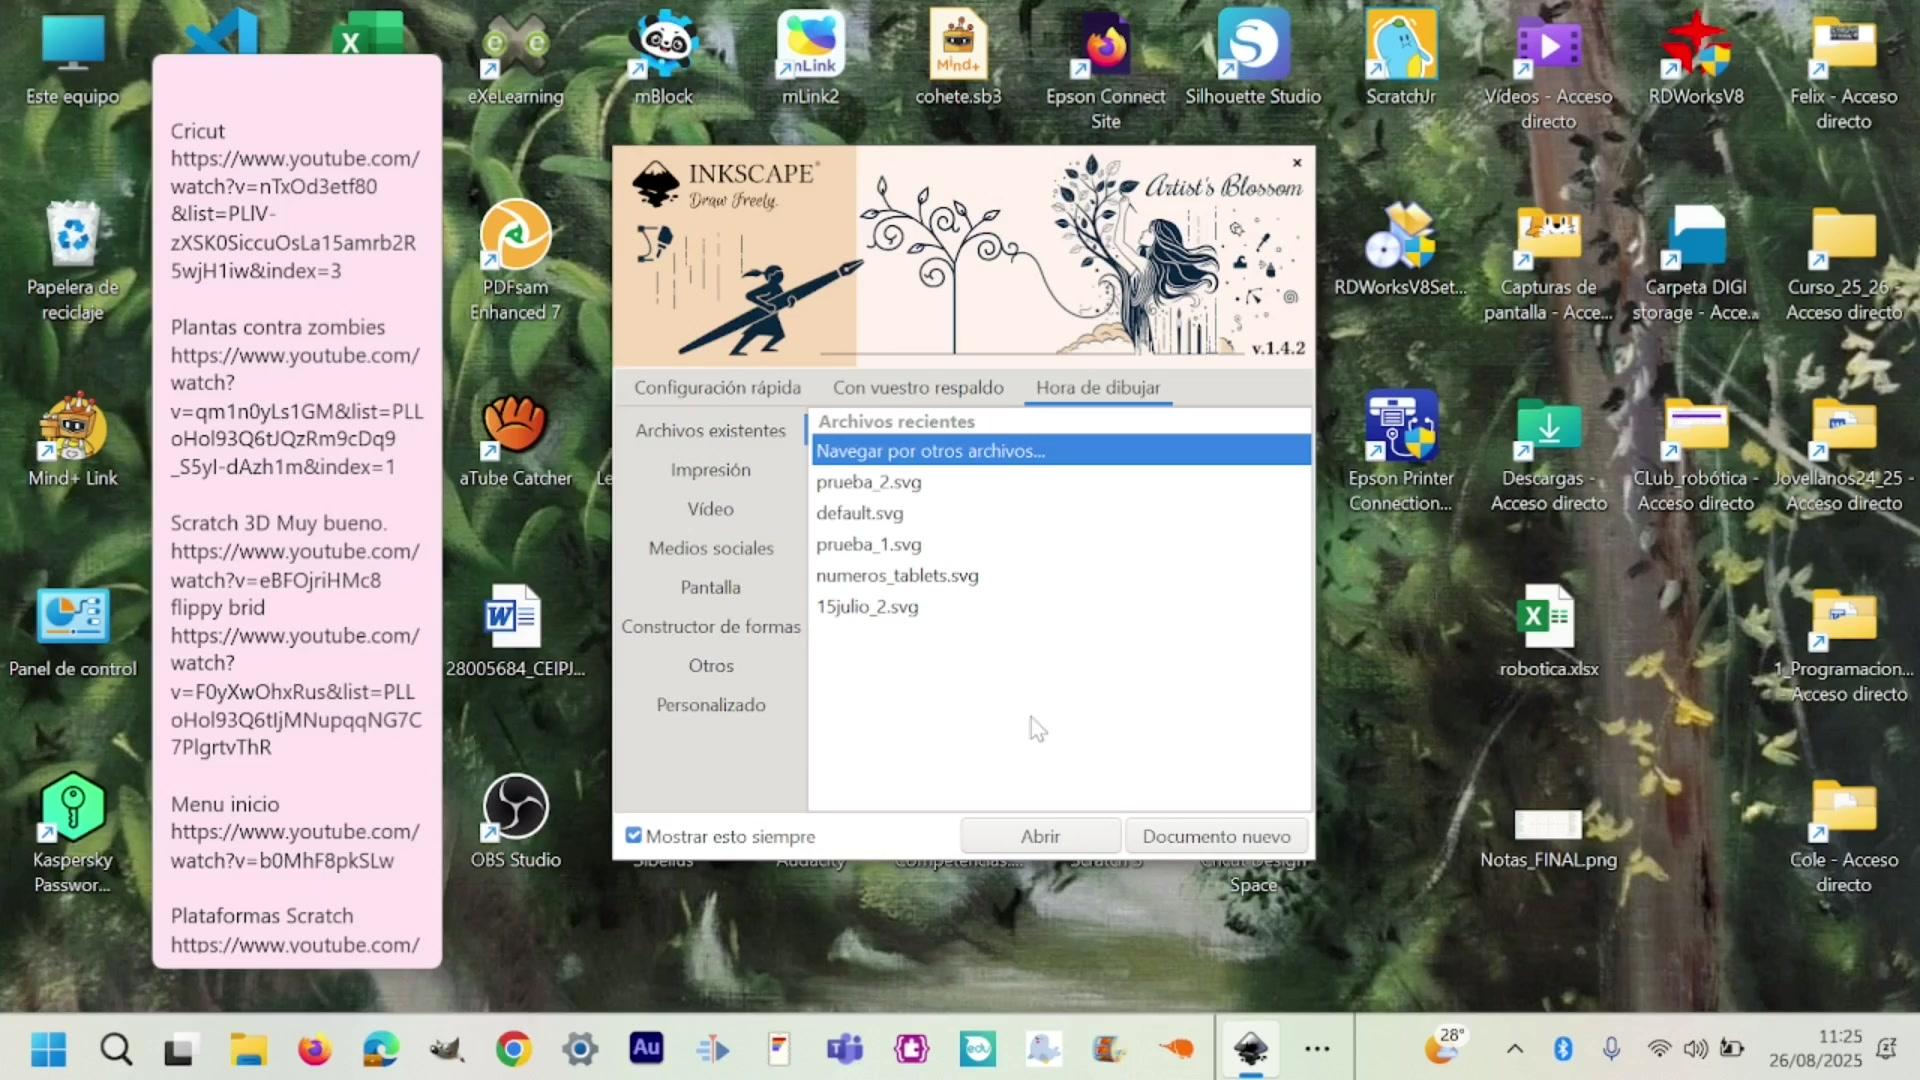Image resolution: width=1920 pixels, height=1080 pixels.
Task: Select recent file default.svg
Action: pyautogui.click(x=1061, y=513)
